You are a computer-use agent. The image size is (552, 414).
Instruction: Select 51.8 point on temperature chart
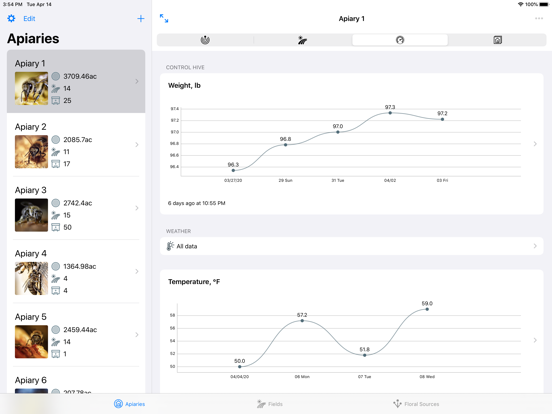[364, 355]
